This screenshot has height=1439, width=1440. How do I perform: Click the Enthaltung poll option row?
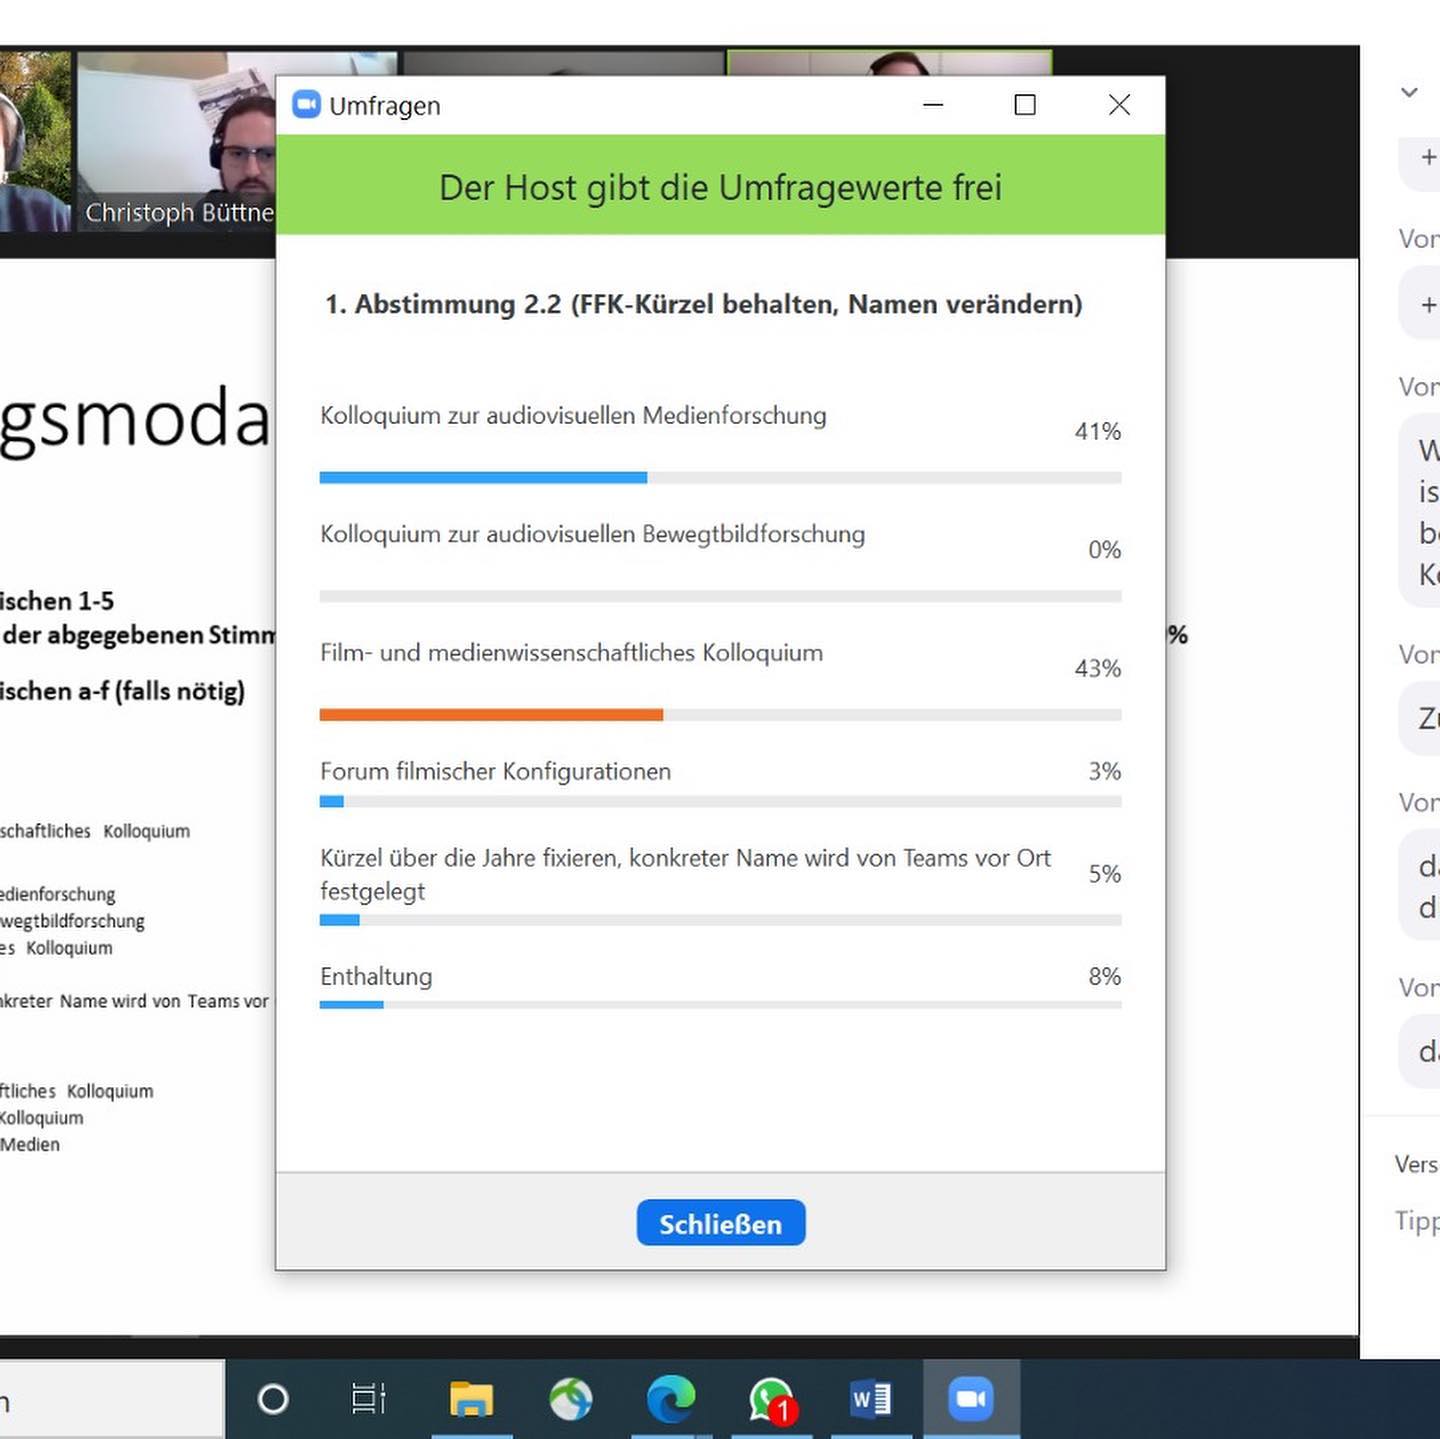(720, 977)
